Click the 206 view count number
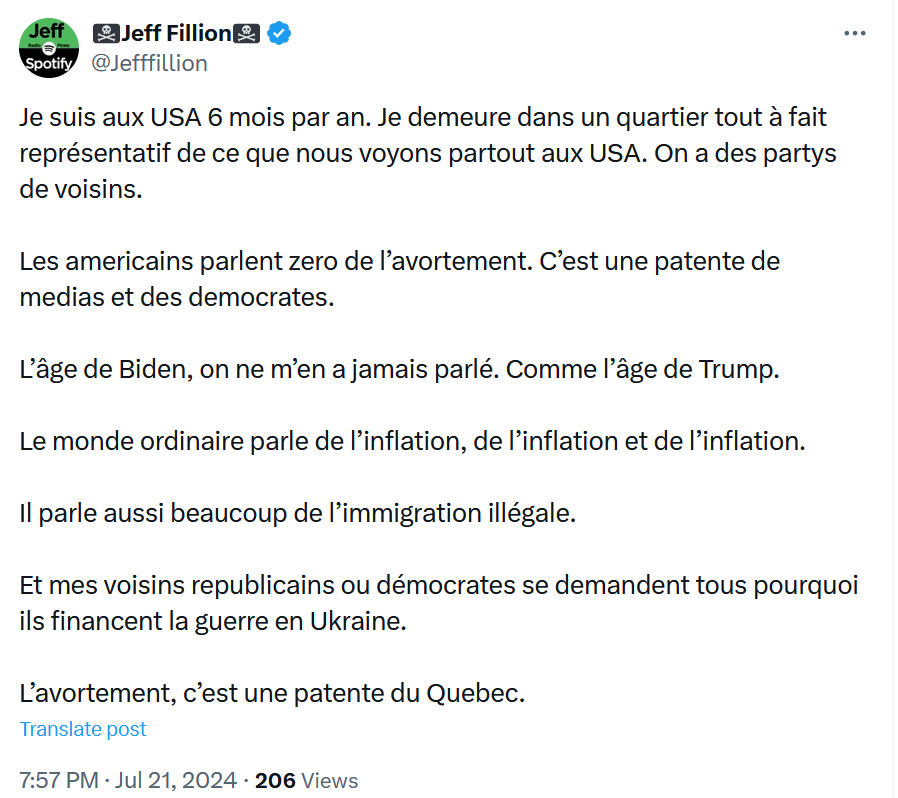 (x=275, y=780)
